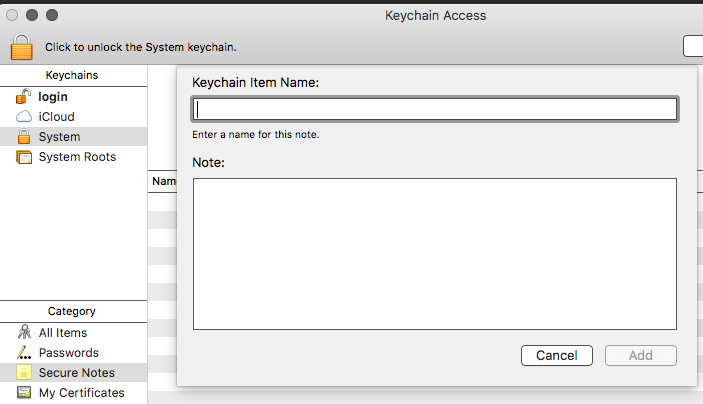703x404 pixels.
Task: Click the System Roots folder icon
Action: 24,157
